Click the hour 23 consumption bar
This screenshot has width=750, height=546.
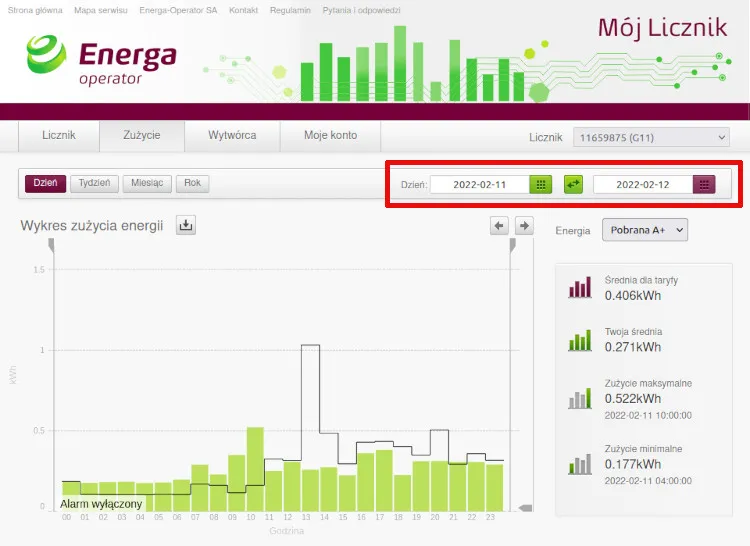click(x=495, y=488)
